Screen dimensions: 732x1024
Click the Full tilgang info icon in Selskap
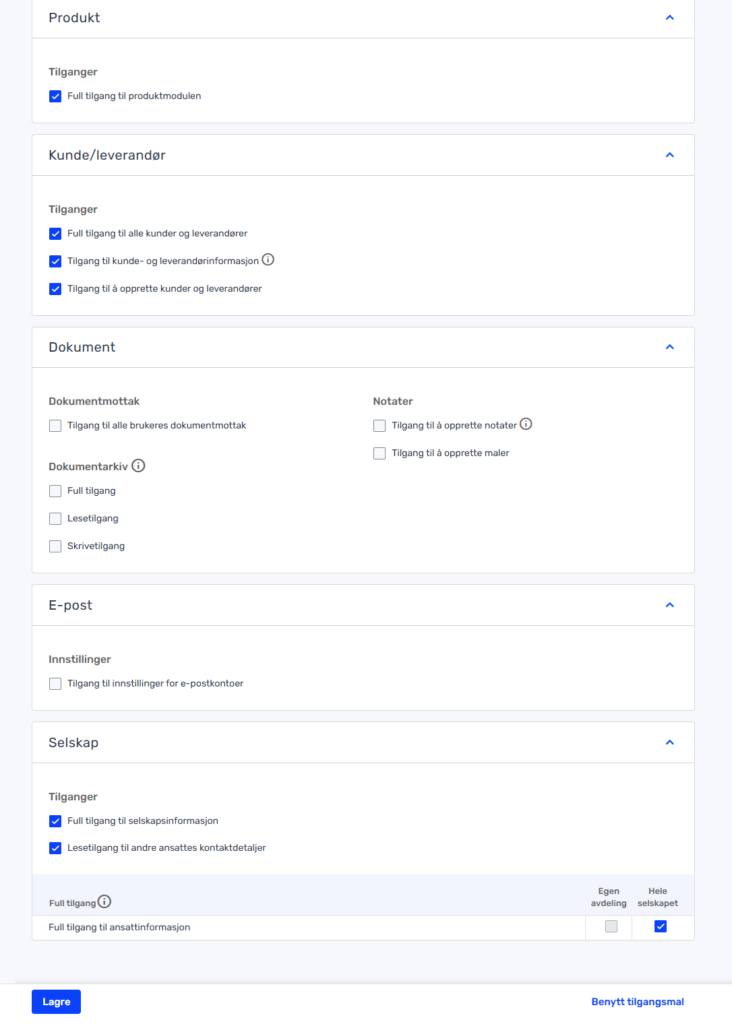104,902
